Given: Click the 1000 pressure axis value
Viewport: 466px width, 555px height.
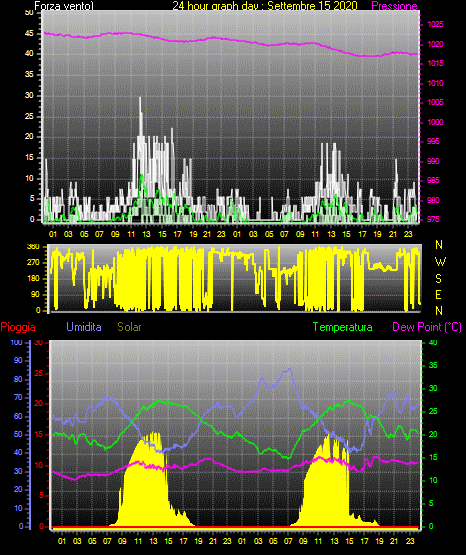Looking at the screenshot, I should 435,122.
